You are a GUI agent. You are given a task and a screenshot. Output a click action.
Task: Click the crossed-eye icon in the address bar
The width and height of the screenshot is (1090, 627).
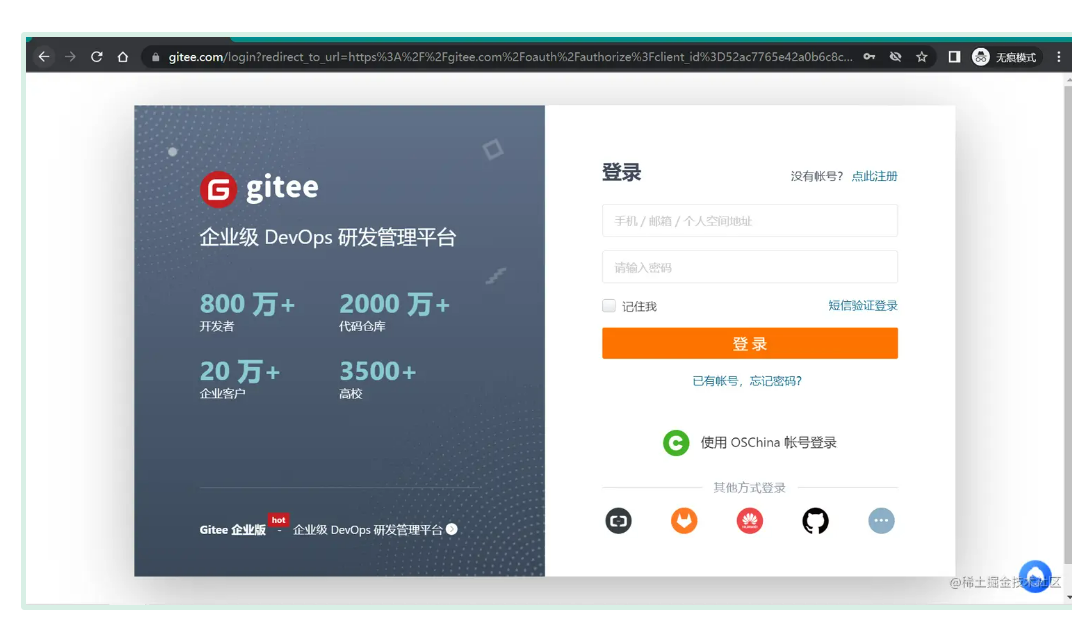click(x=895, y=57)
